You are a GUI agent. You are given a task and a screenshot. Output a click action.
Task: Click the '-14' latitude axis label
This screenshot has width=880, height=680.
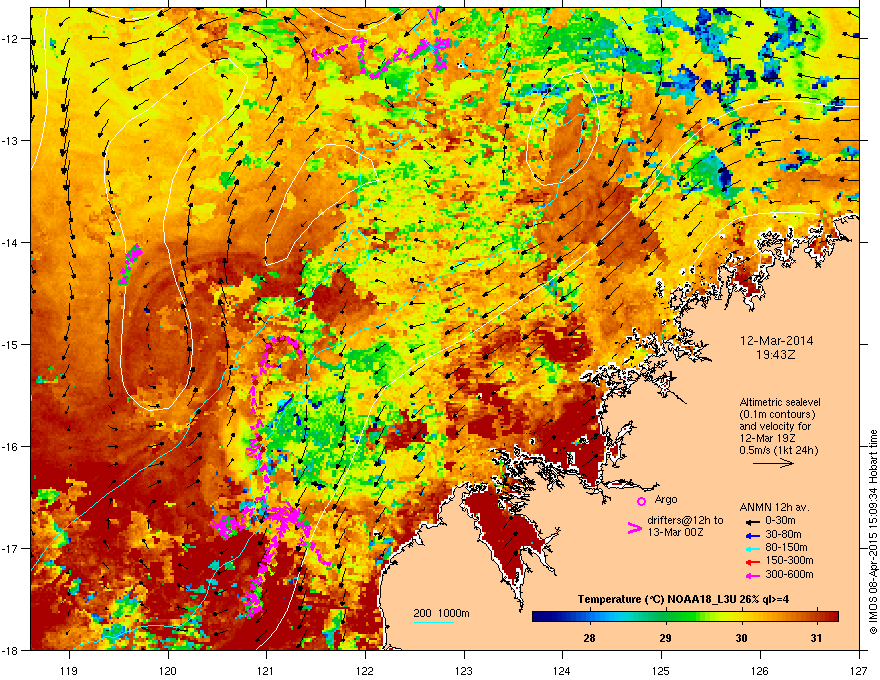point(10,242)
